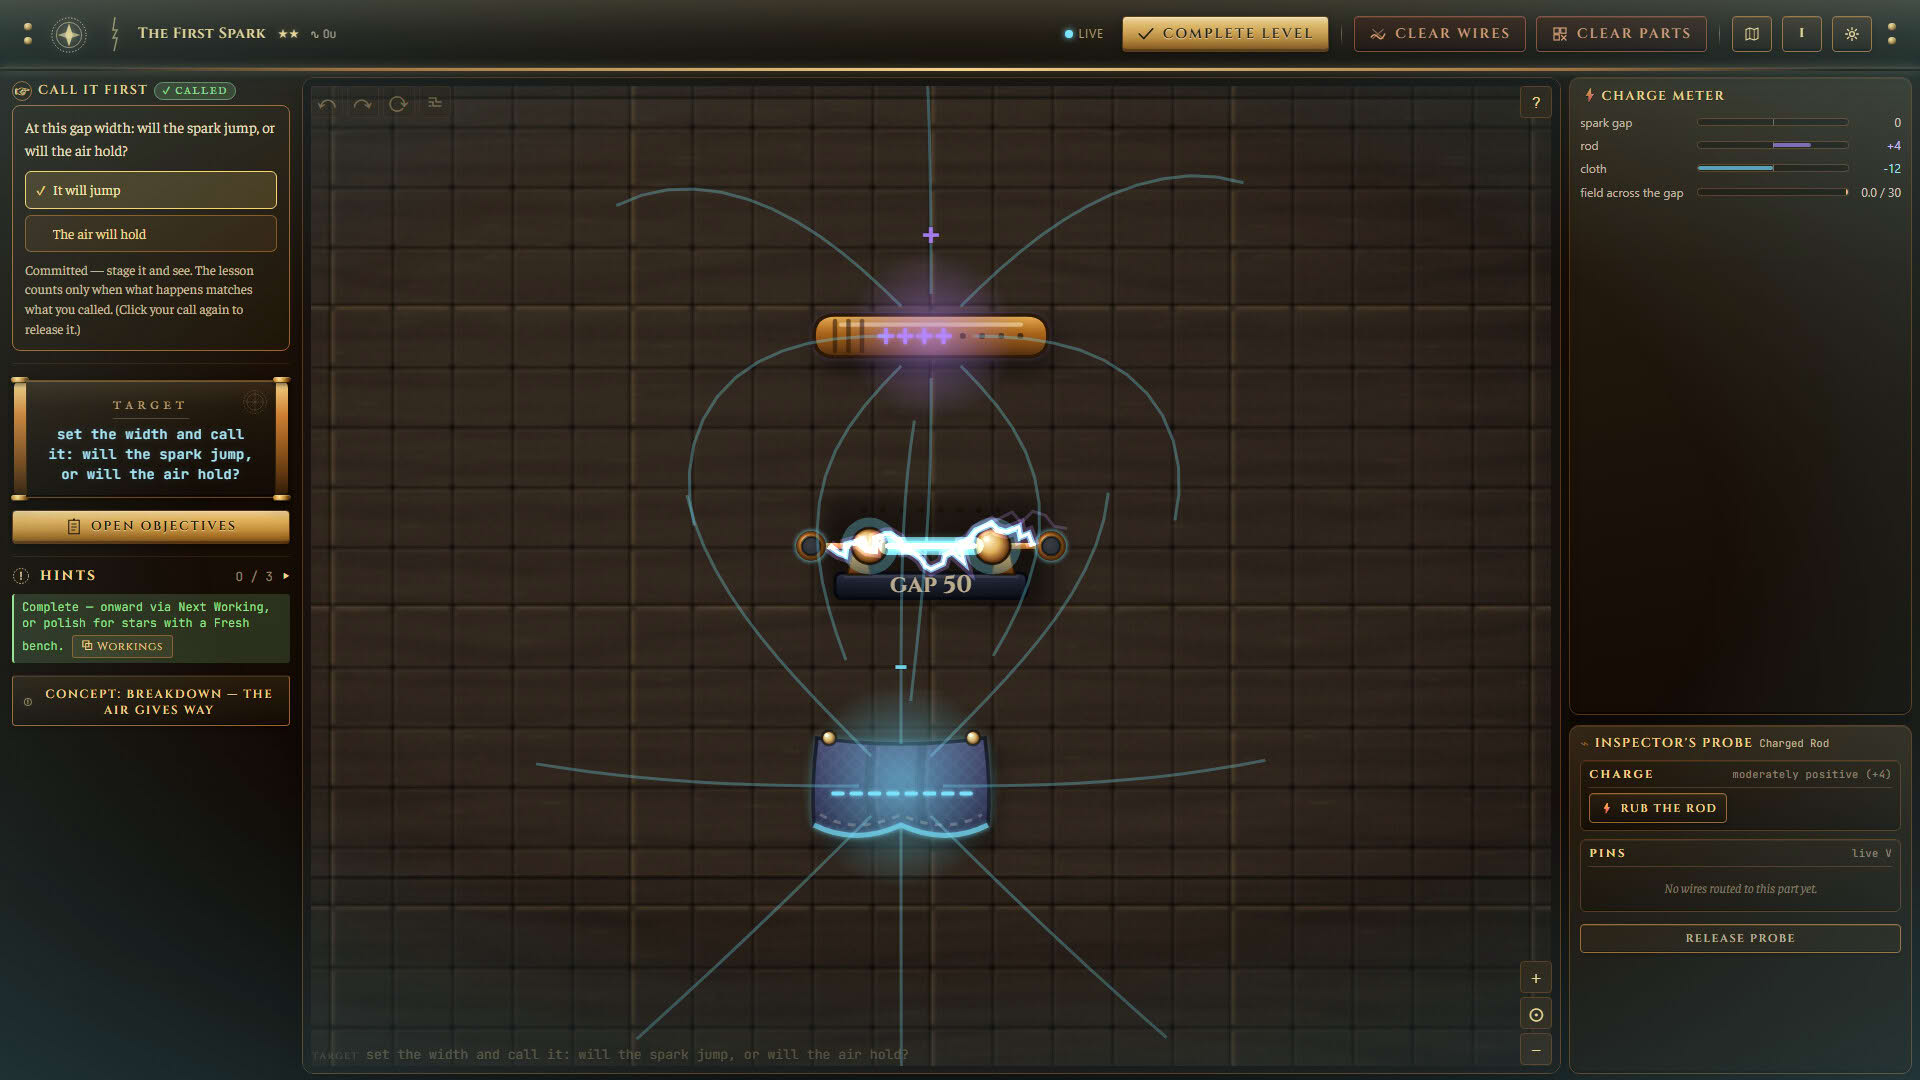Choose 'It will jump' prediction
The height and width of the screenshot is (1080, 1920).
point(151,190)
